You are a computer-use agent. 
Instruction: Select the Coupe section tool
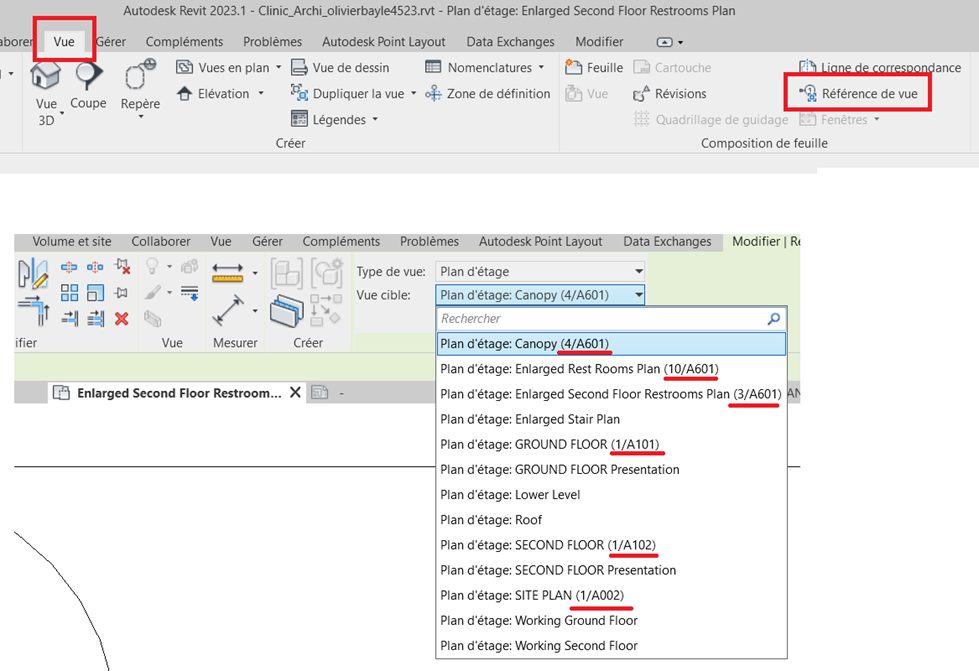(x=88, y=86)
